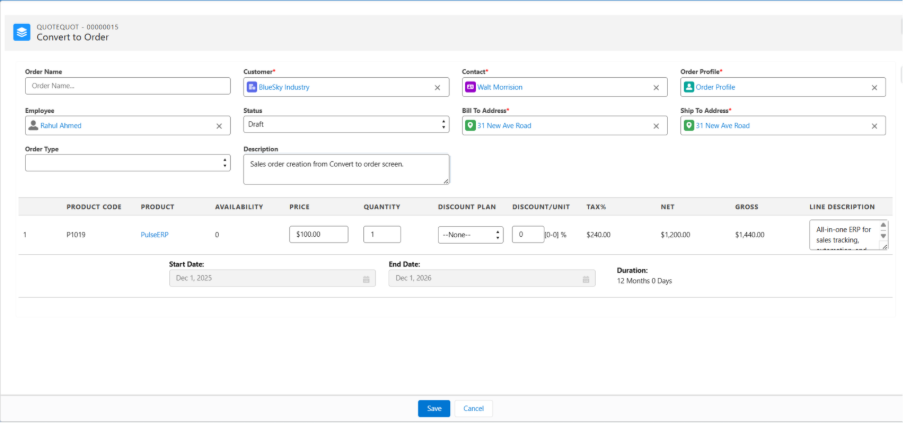Open the Status dropdown showing Draft

tap(346, 125)
